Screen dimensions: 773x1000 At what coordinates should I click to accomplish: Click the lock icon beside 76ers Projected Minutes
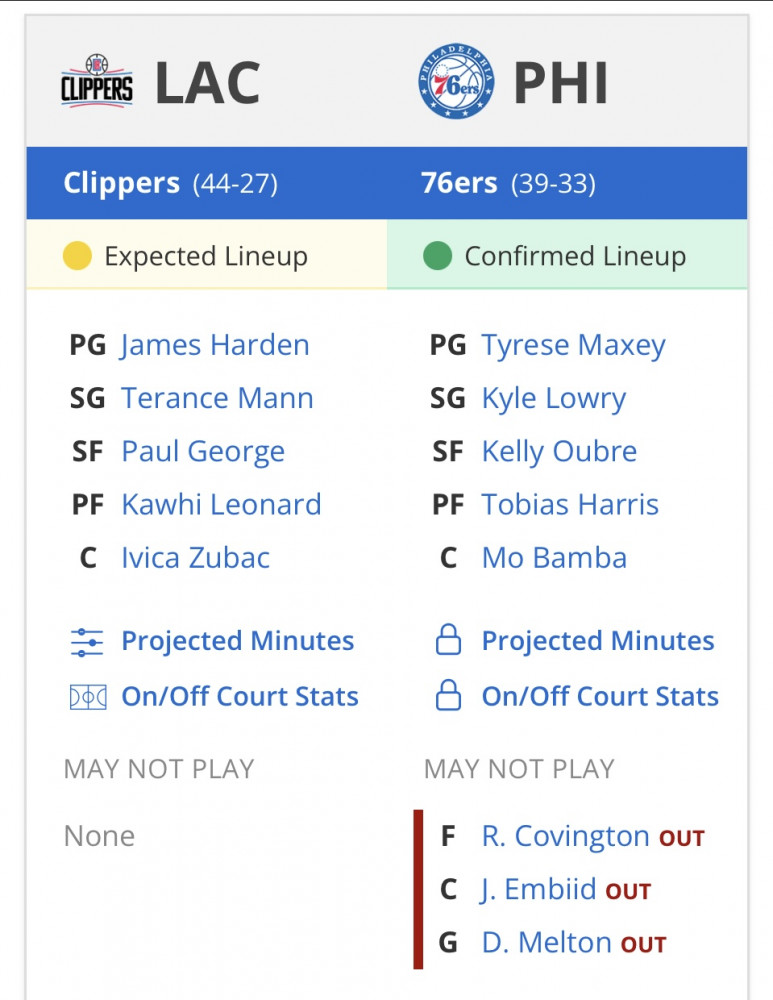[448, 640]
